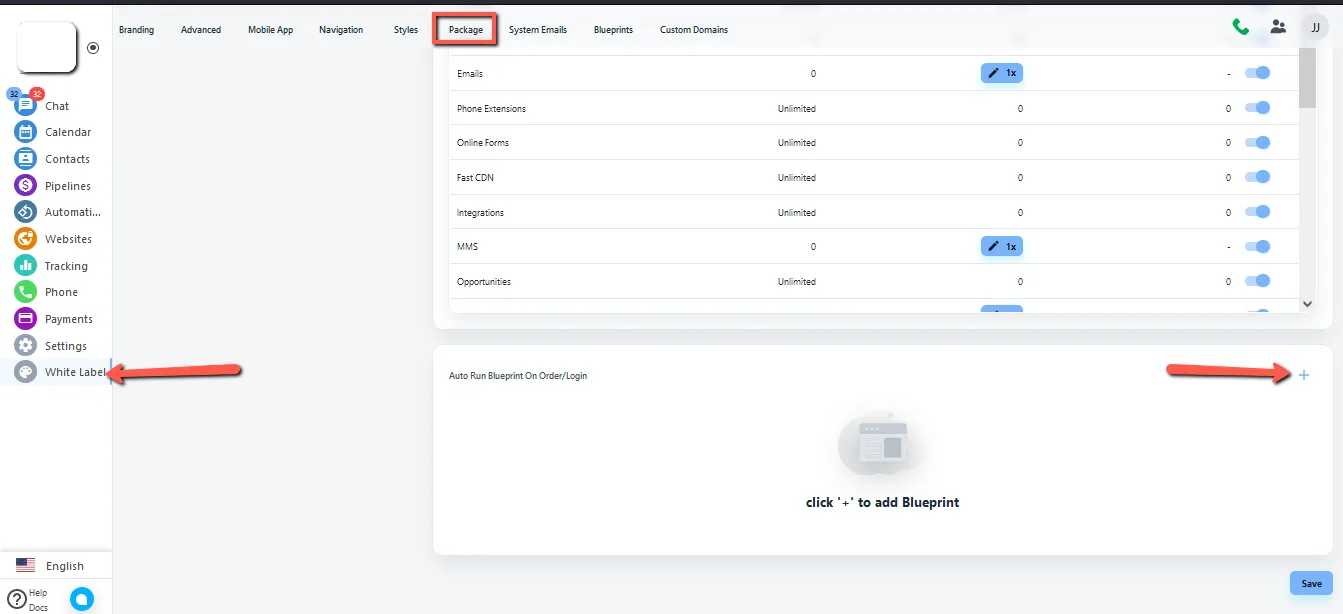
Task: Select the Package tab
Action: click(465, 30)
